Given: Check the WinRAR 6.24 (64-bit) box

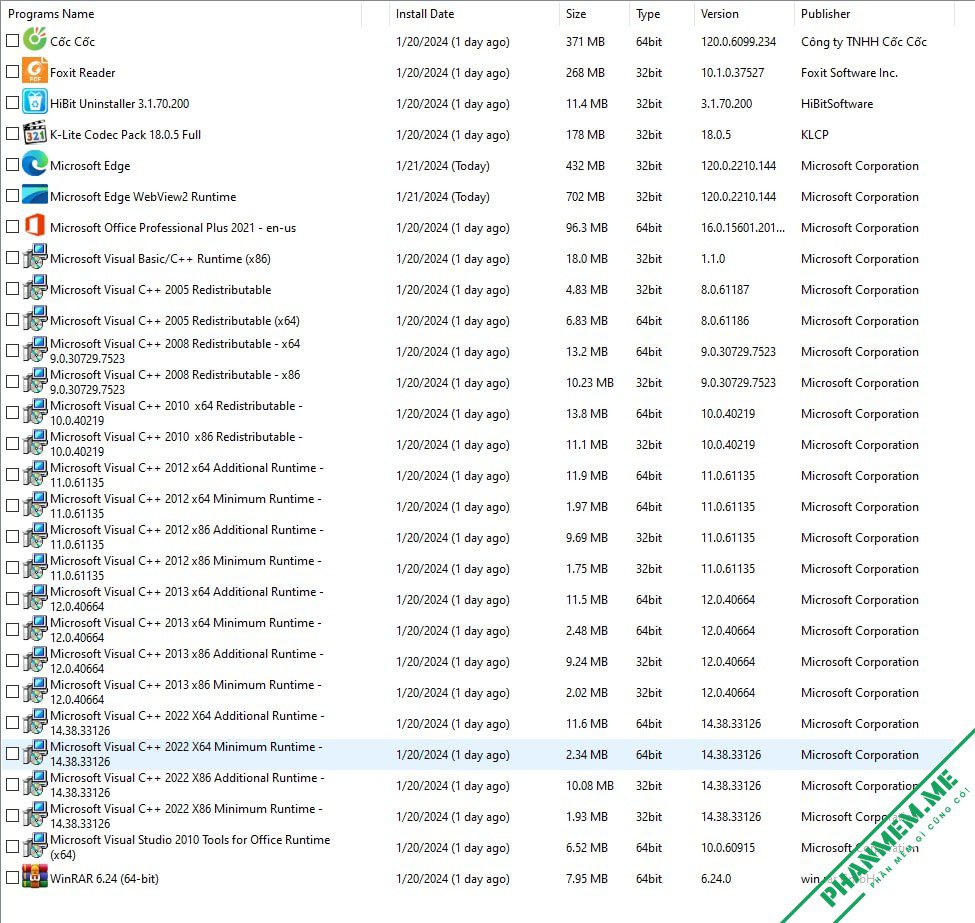Looking at the screenshot, I should [12, 878].
